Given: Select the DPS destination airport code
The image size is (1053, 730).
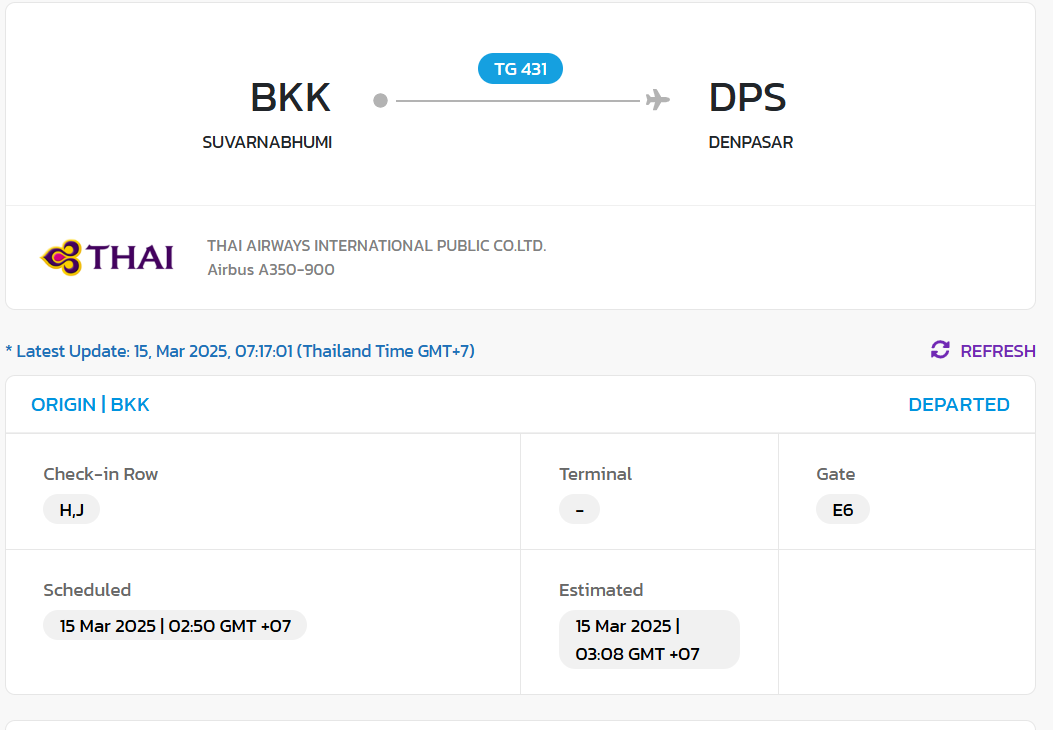Looking at the screenshot, I should coord(747,97).
